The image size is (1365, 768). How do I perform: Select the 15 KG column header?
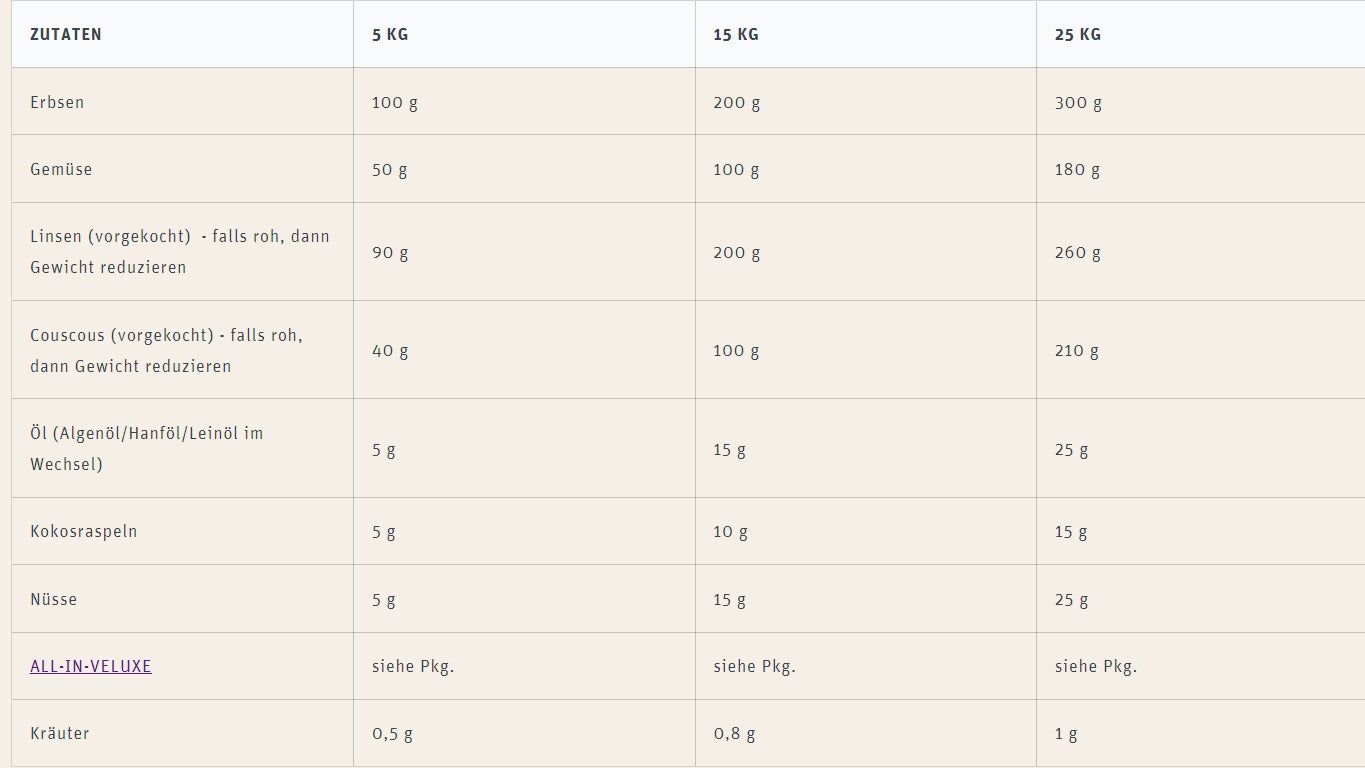point(736,34)
